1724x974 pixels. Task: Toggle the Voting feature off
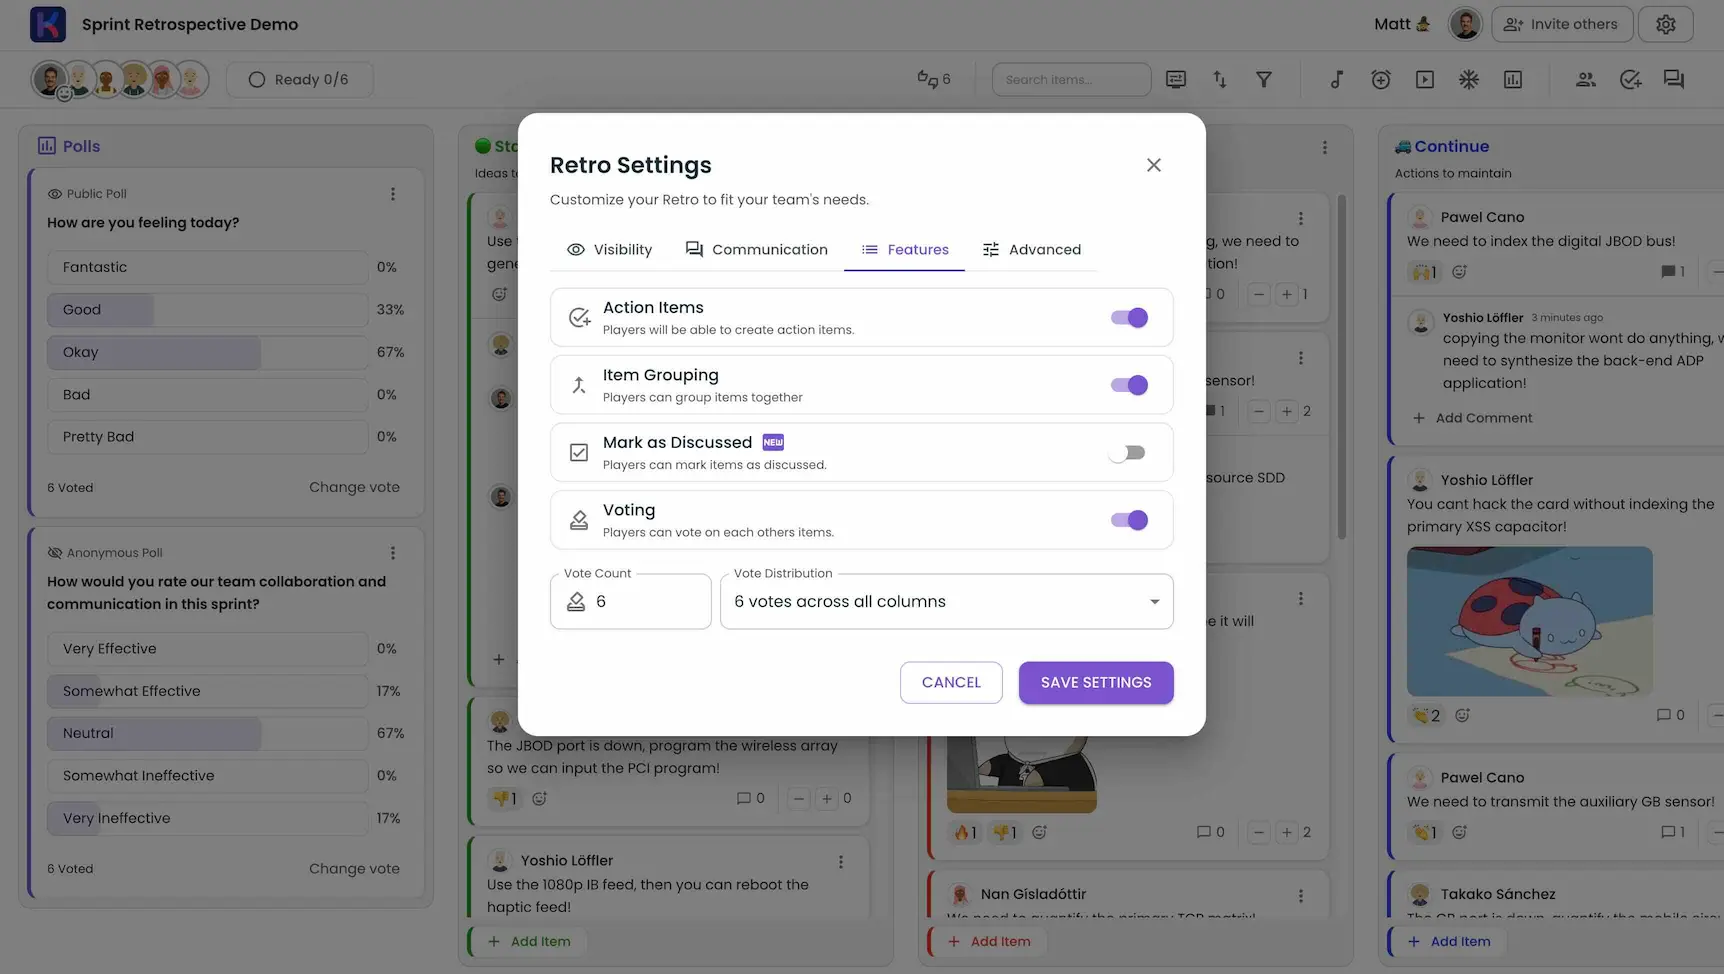1129,520
